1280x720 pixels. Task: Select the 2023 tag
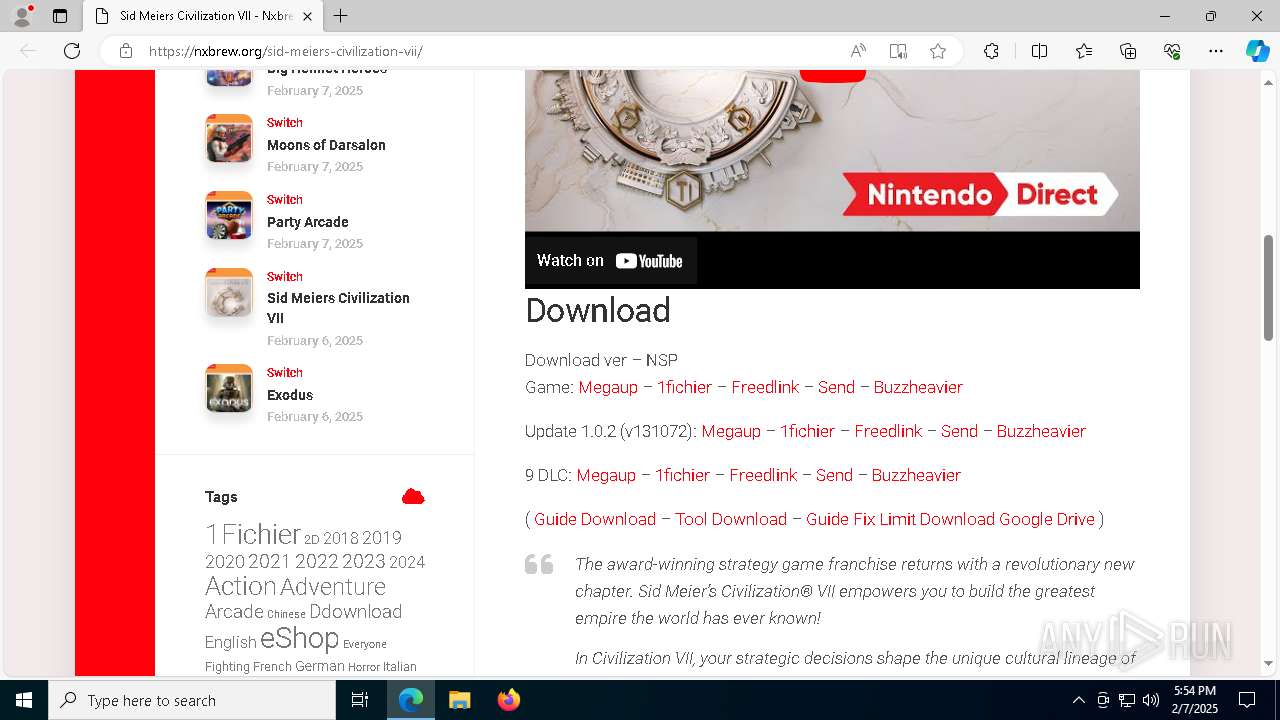click(x=363, y=562)
